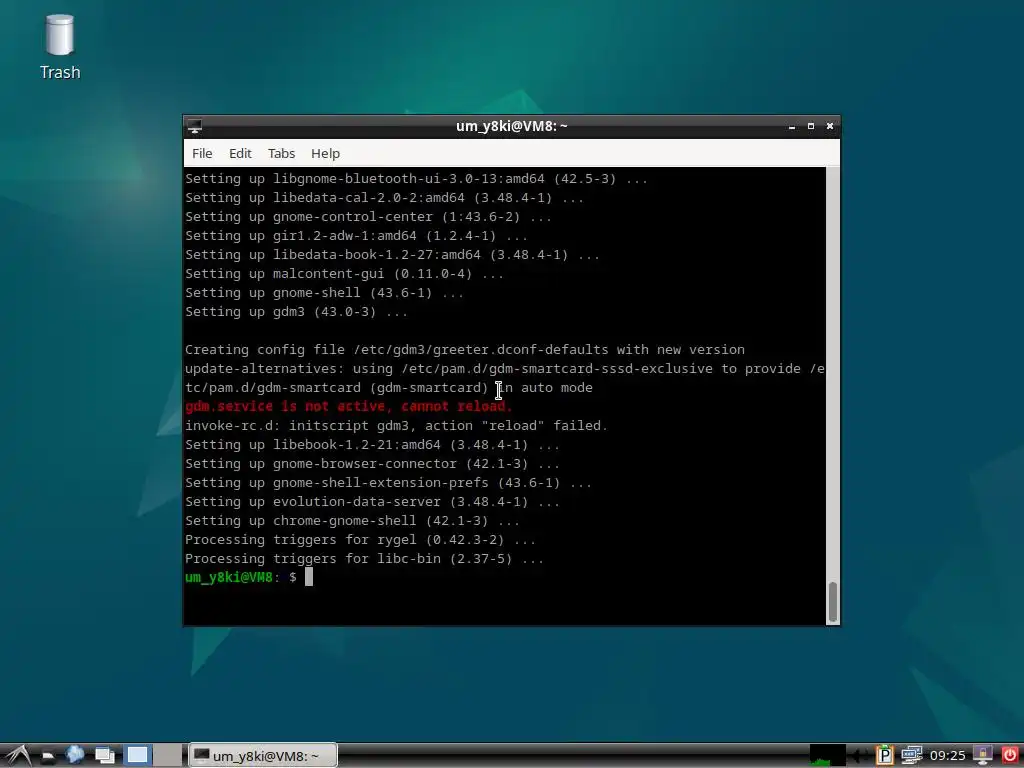Close the terminal window
This screenshot has width=1024, height=768.
click(x=830, y=126)
